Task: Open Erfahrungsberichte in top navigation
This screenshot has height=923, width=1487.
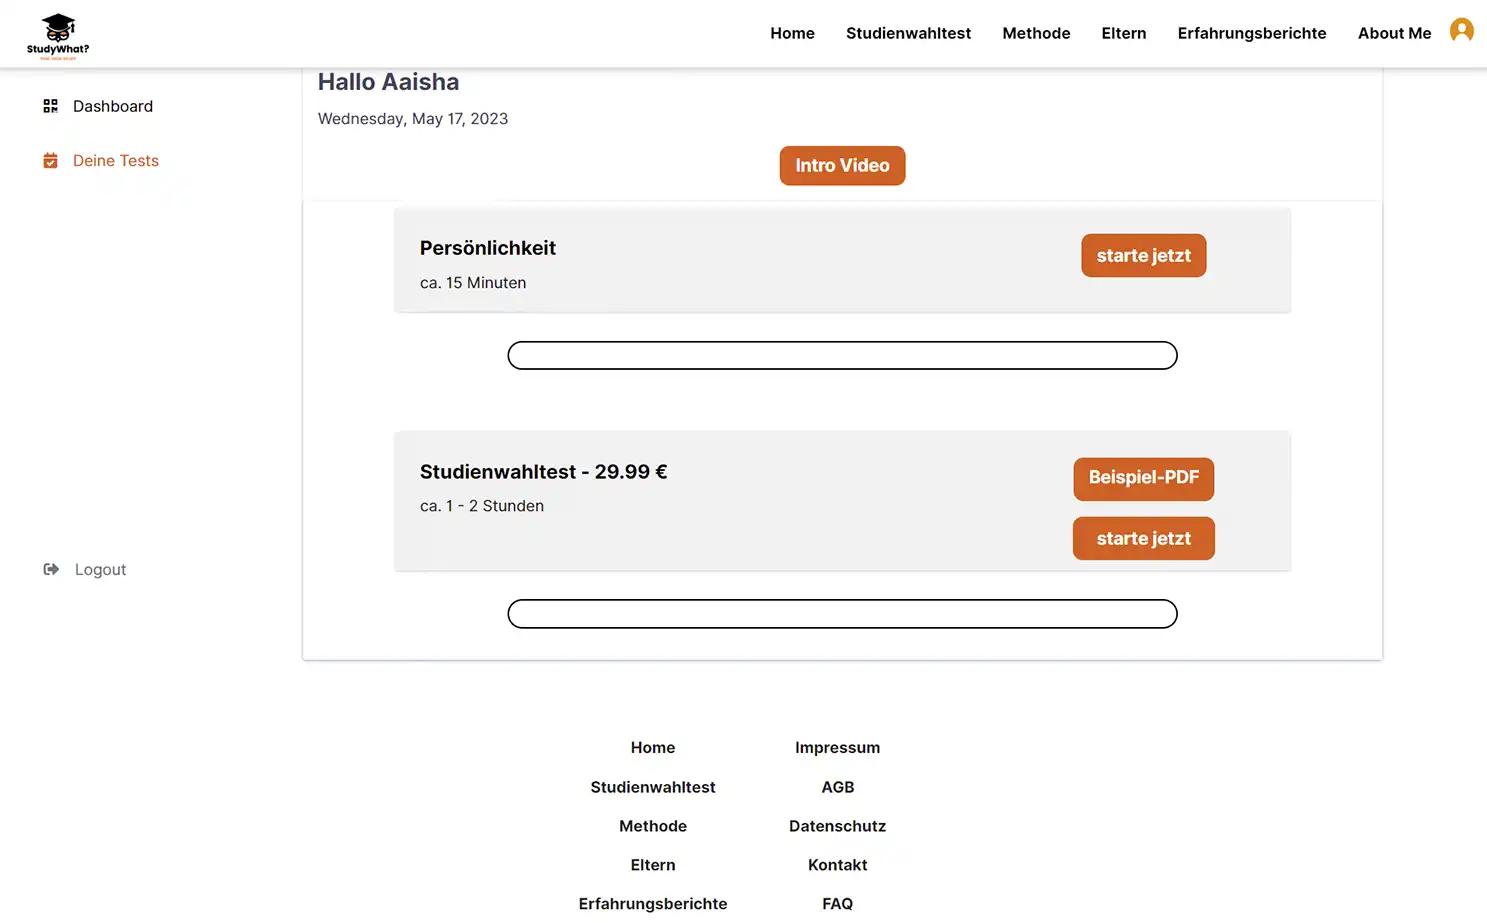Action: pyautogui.click(x=1251, y=33)
